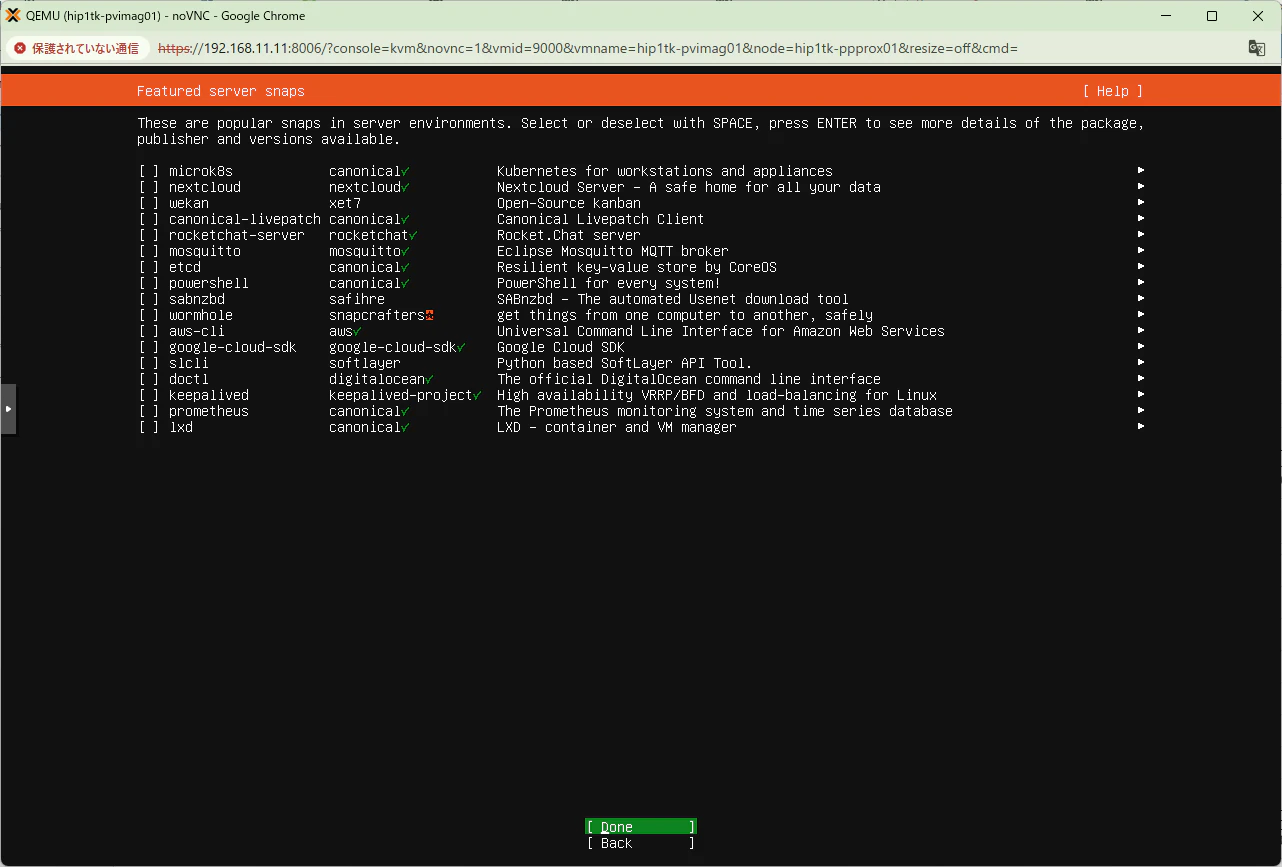Click verified checkmark beside google-cloud-sdk publisher
This screenshot has width=1282, height=867.
[461, 347]
